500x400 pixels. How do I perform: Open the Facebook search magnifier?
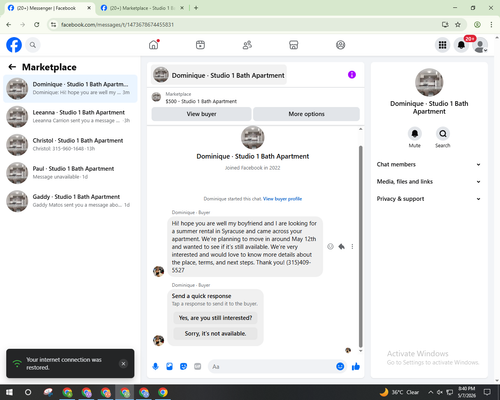33,45
